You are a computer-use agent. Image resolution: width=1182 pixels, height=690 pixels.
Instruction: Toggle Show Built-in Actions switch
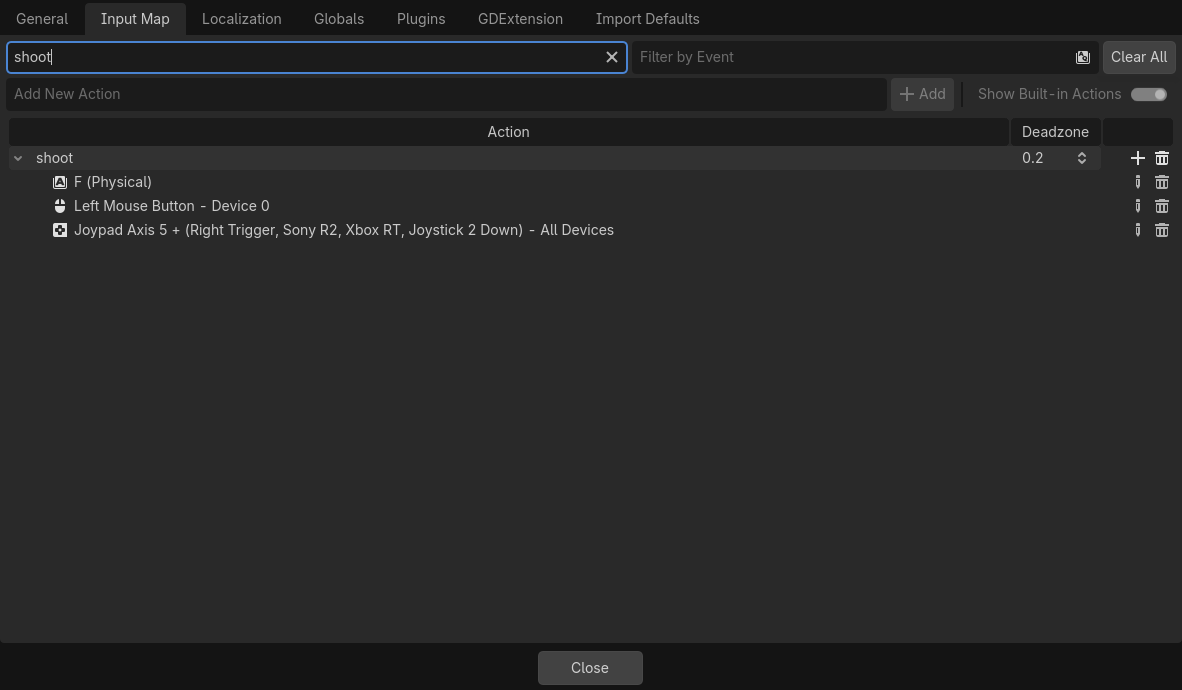(x=1149, y=94)
